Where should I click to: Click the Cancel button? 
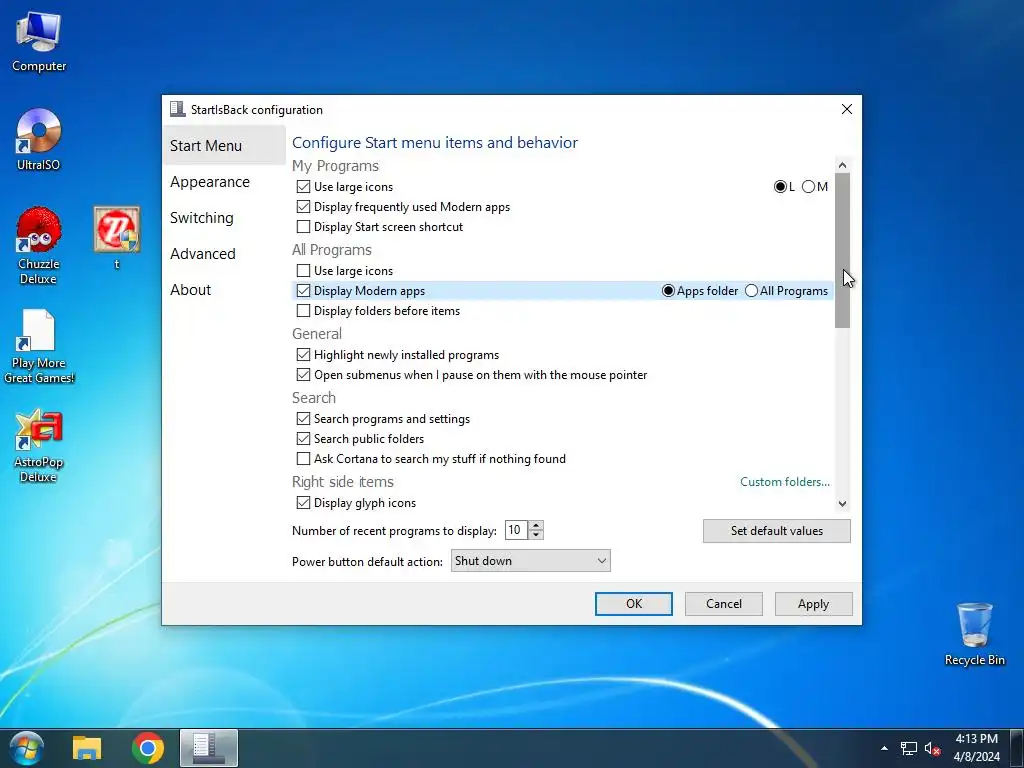pyautogui.click(x=724, y=604)
